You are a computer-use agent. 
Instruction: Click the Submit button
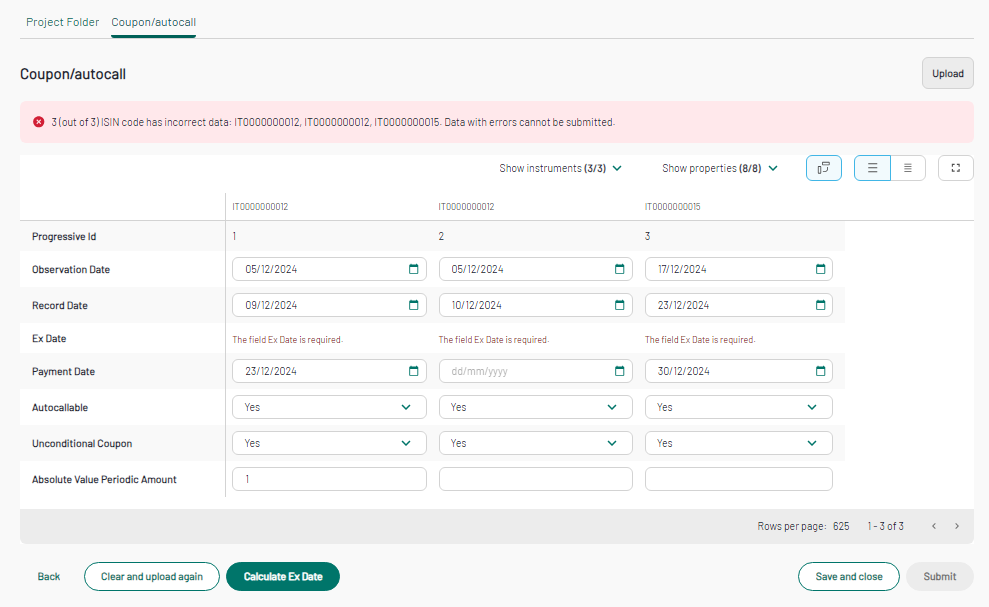pos(940,577)
